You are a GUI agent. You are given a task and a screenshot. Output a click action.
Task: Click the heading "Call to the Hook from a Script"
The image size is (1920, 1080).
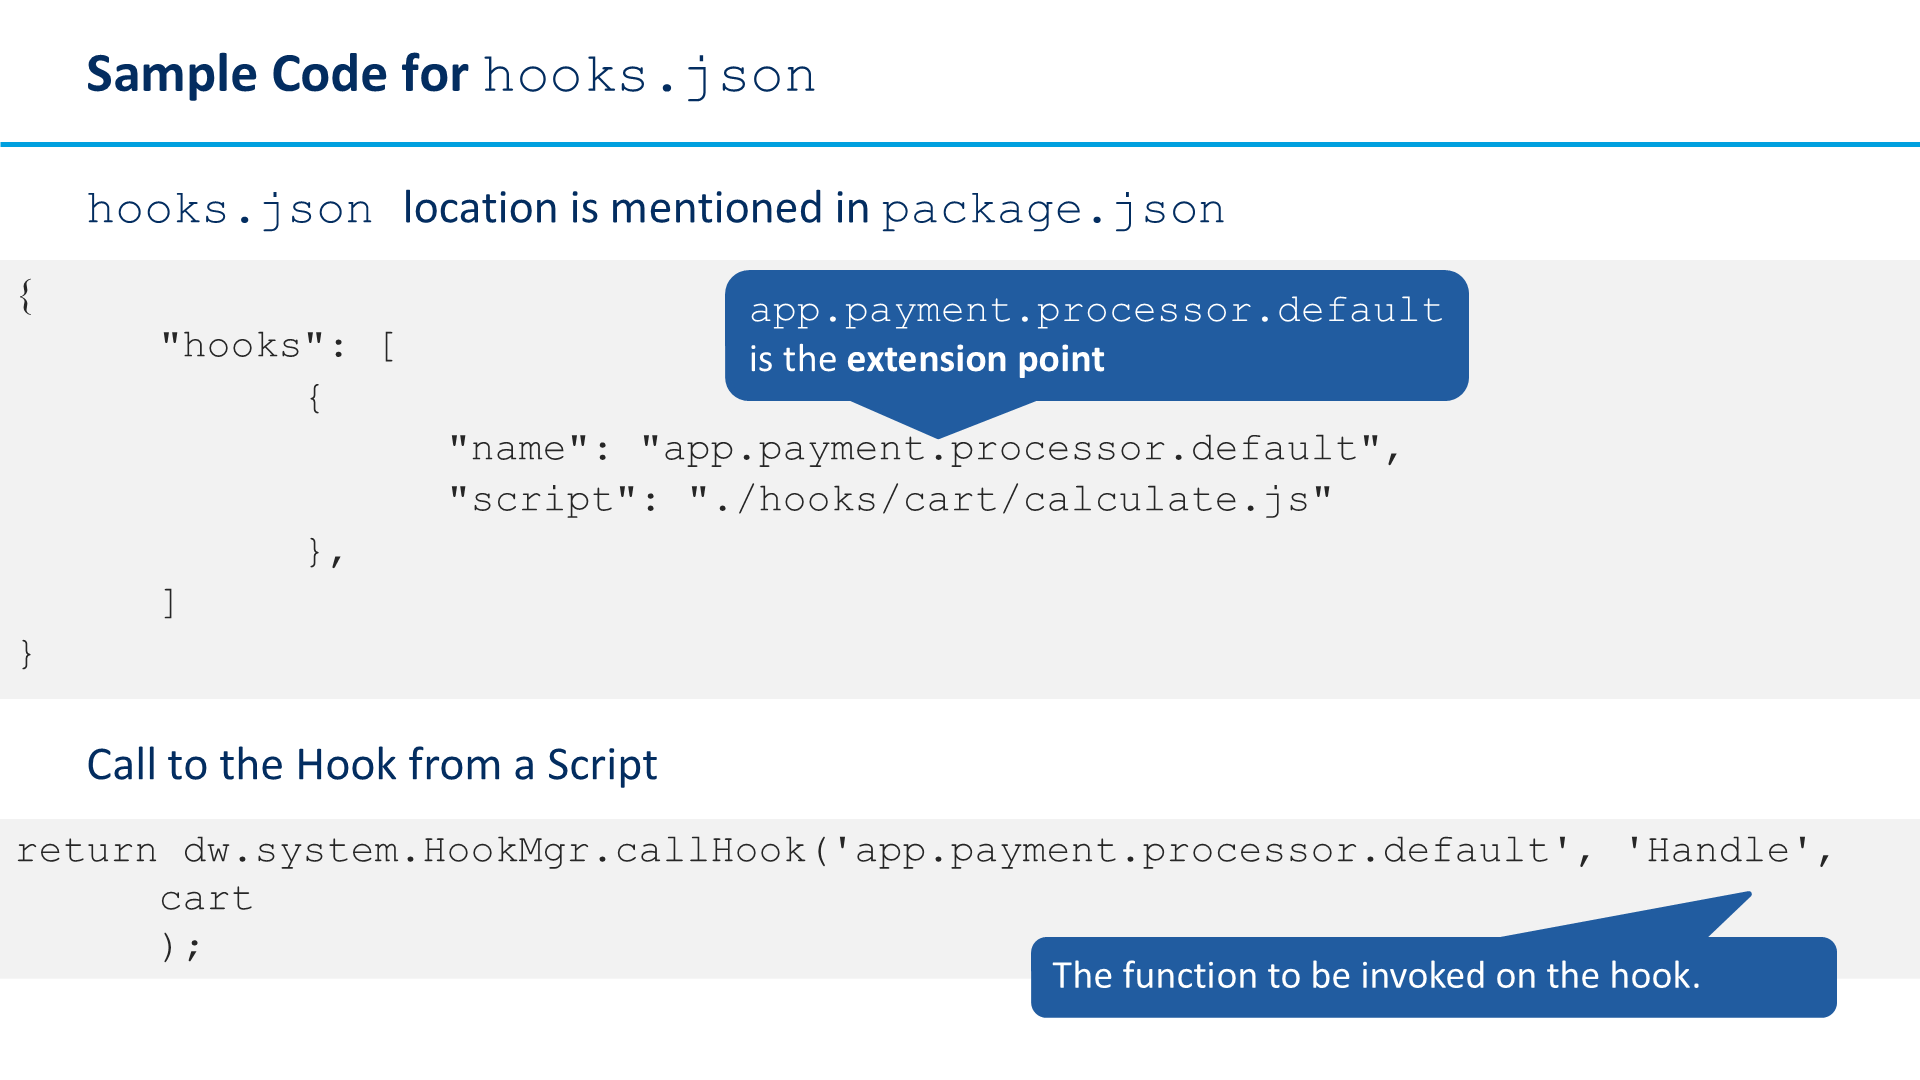[372, 765]
